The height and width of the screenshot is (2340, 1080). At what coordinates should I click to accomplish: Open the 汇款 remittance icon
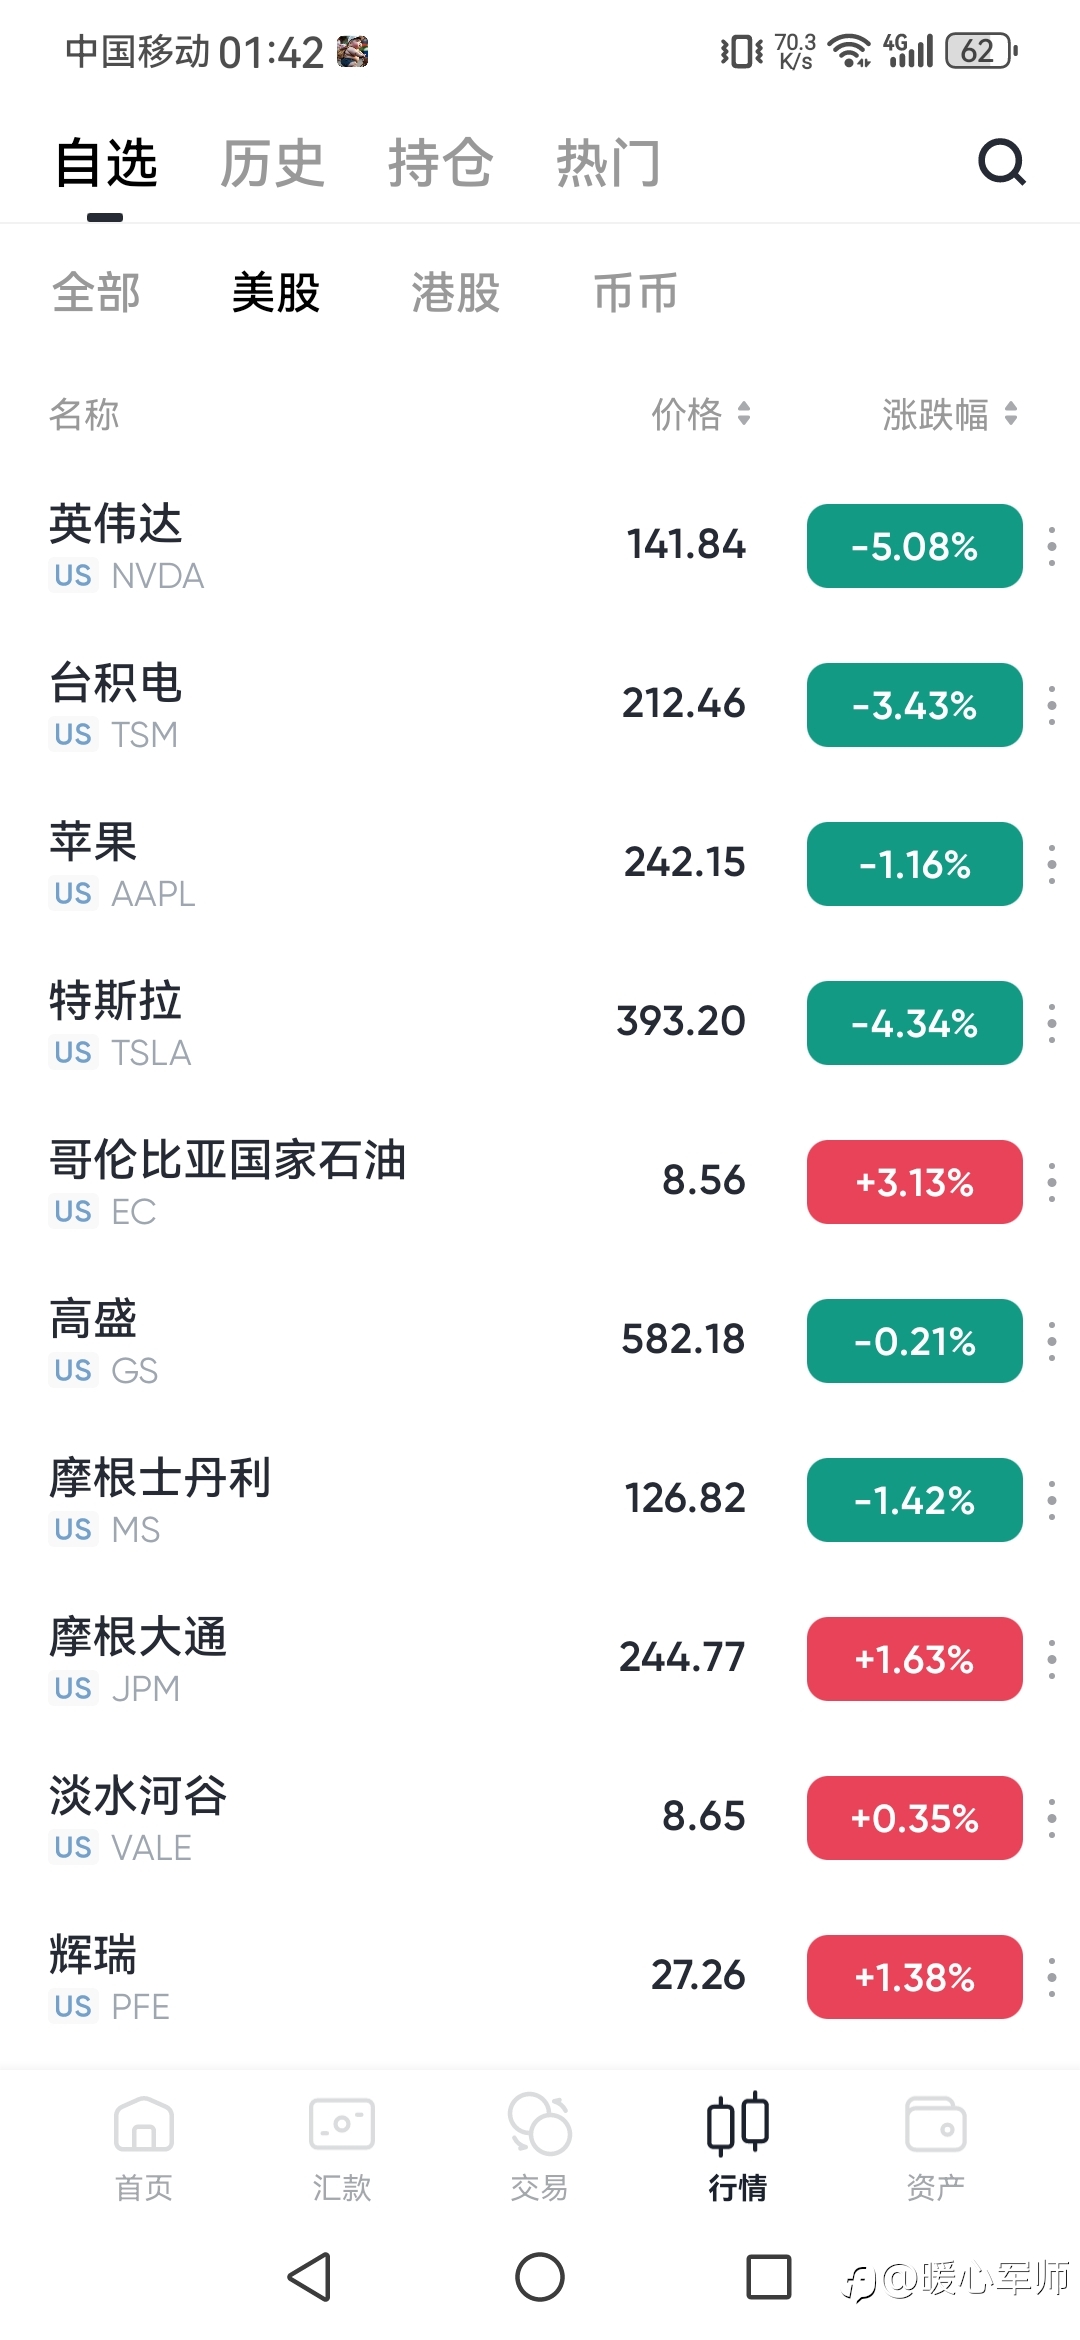[342, 2124]
